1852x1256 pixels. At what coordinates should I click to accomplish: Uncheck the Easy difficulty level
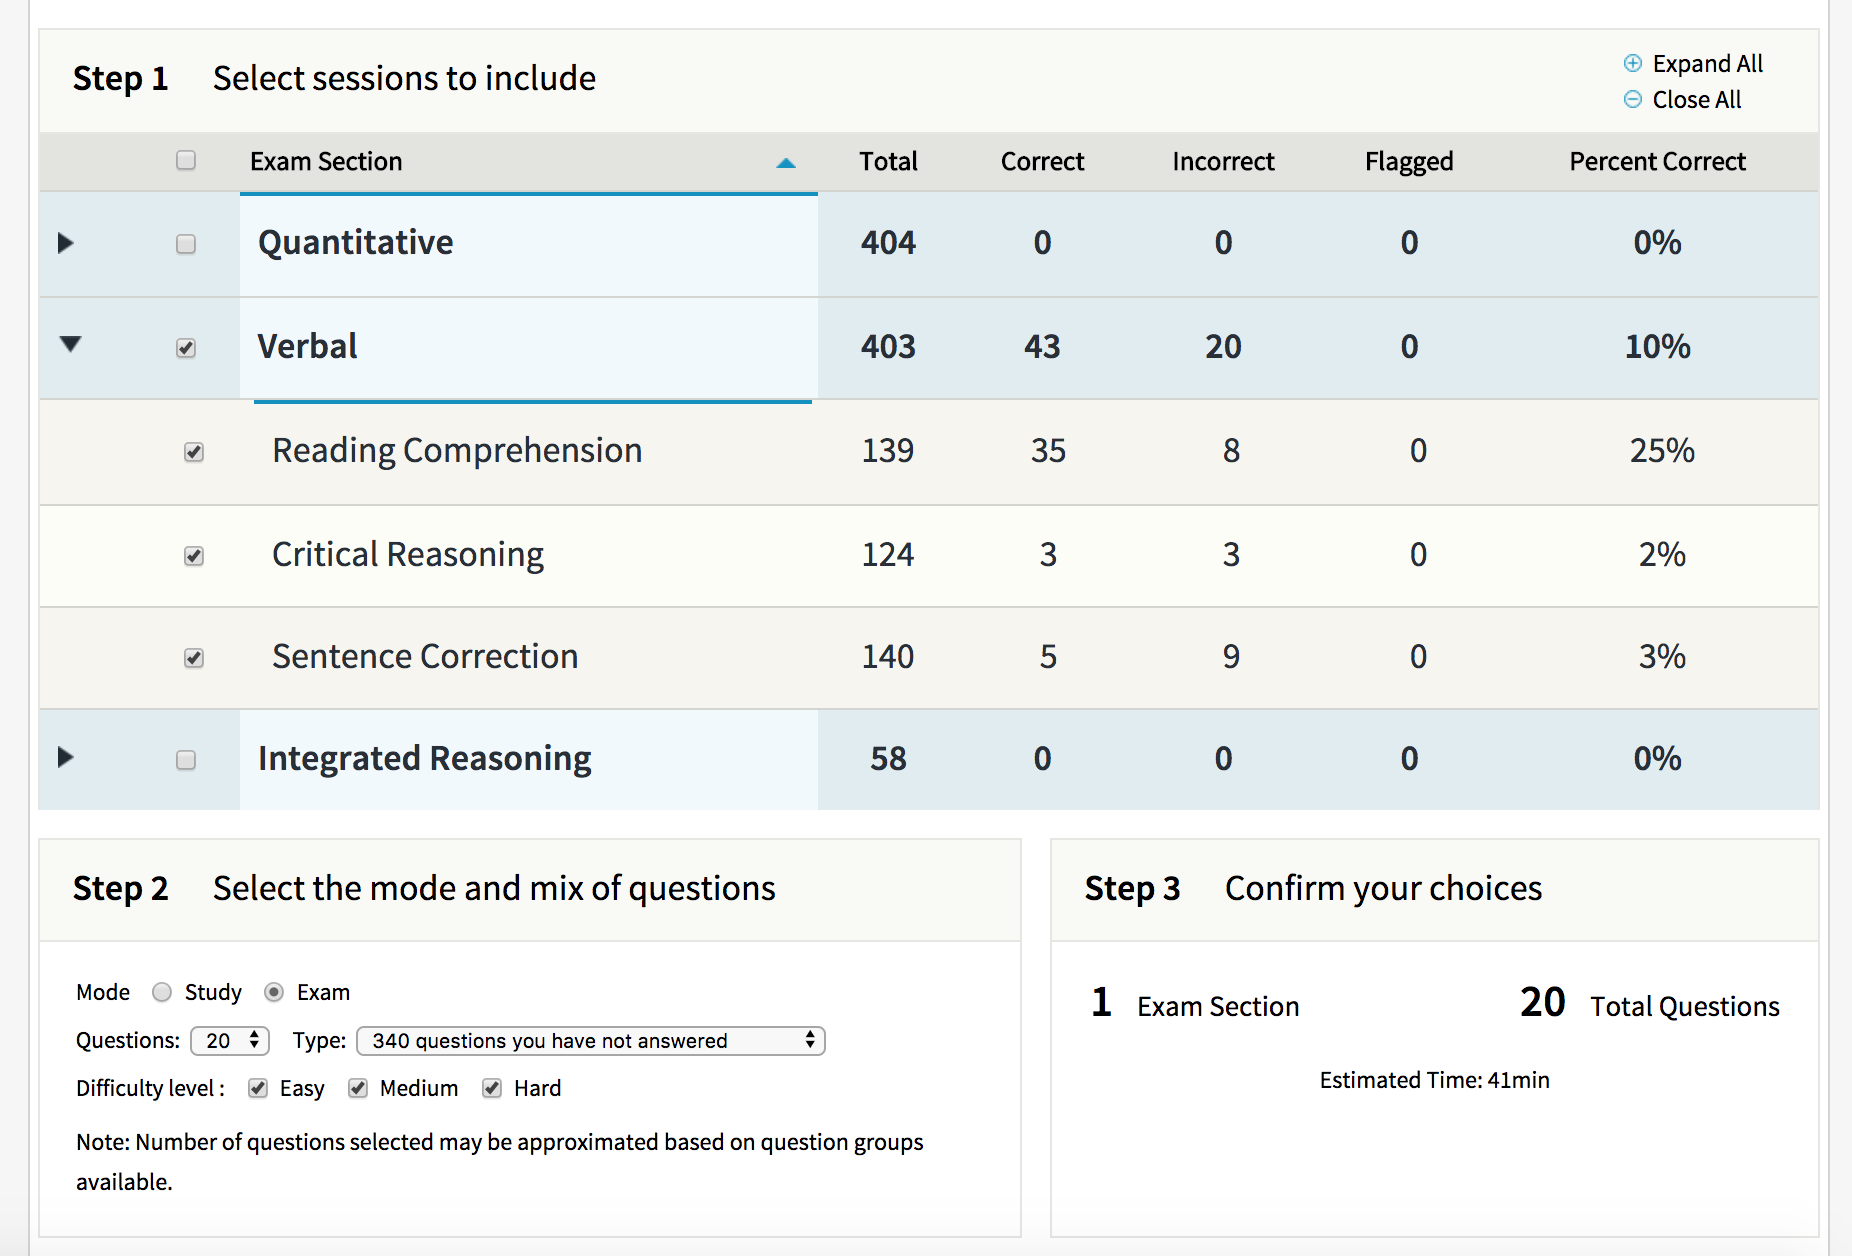[258, 1088]
